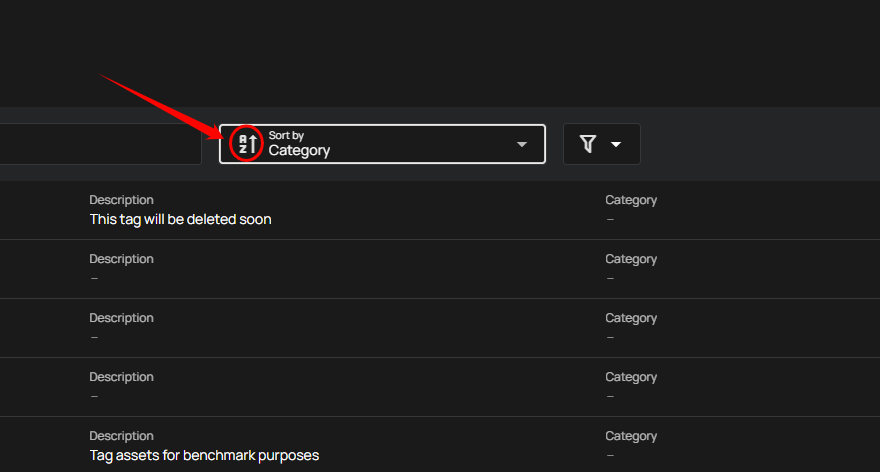Viewport: 880px width, 472px height.
Task: Click the empty Category dash in the "deleted soon" row
Action: click(610, 219)
